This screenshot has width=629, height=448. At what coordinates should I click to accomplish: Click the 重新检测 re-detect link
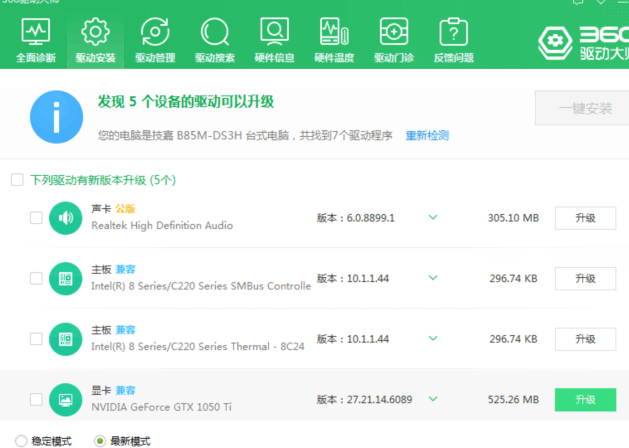[427, 136]
